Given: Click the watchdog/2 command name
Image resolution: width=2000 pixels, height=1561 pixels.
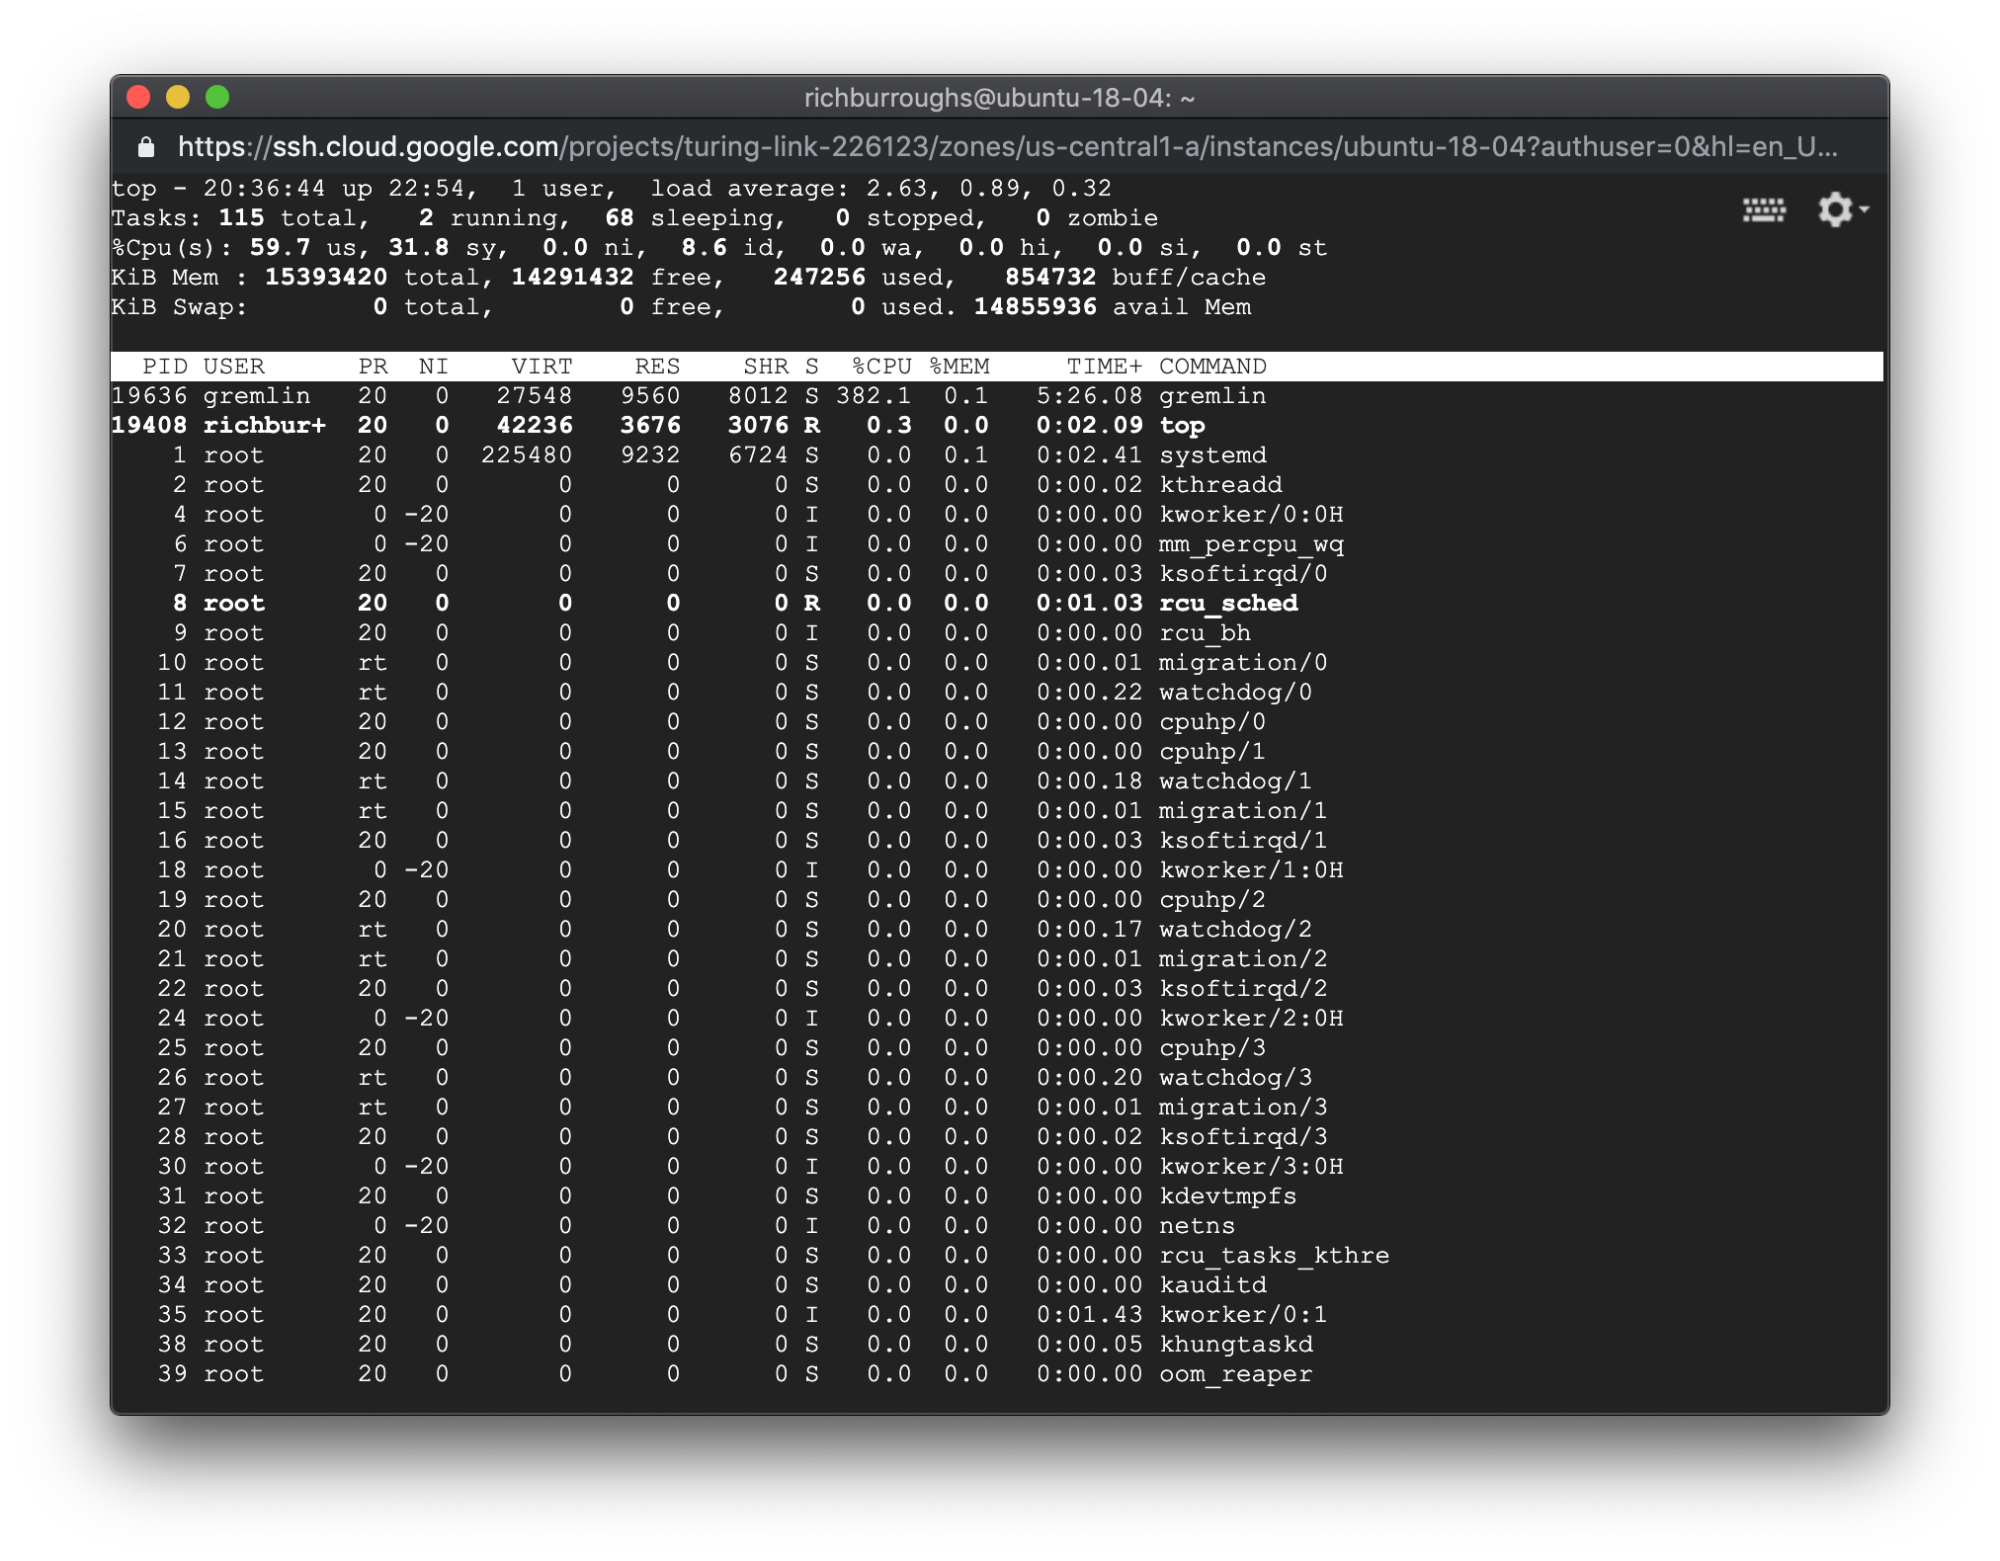Looking at the screenshot, I should point(1235,930).
